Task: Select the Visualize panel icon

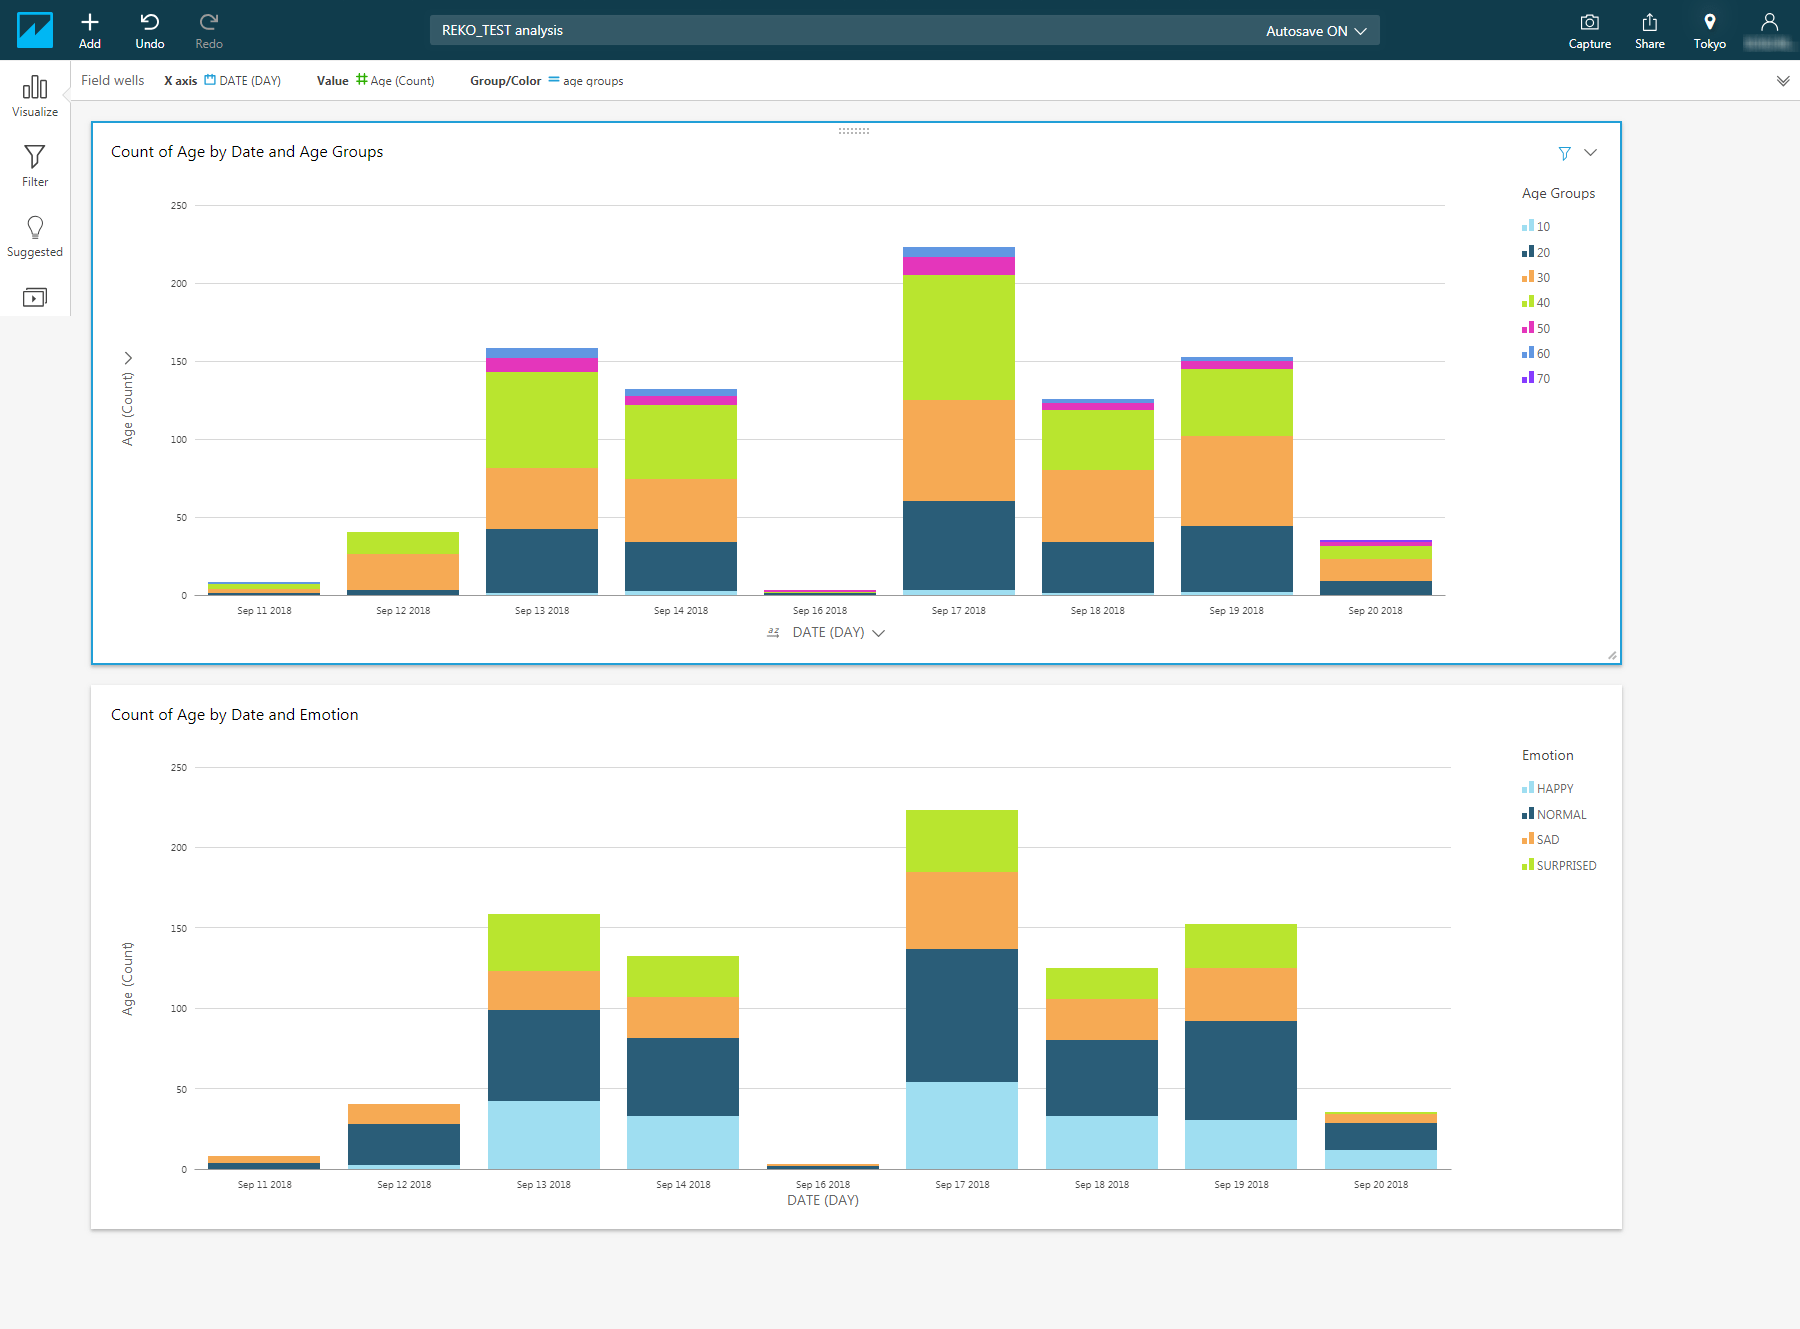Action: (35, 95)
